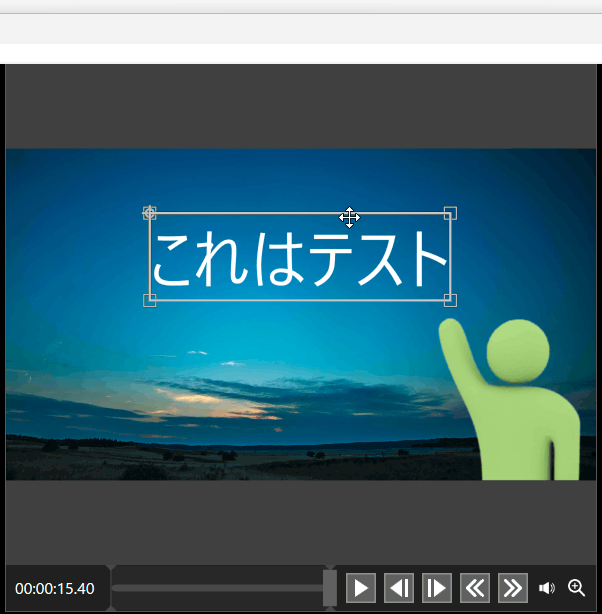Click the seek bar track before the handle
This screenshot has height=614, width=602.
pos(217,588)
